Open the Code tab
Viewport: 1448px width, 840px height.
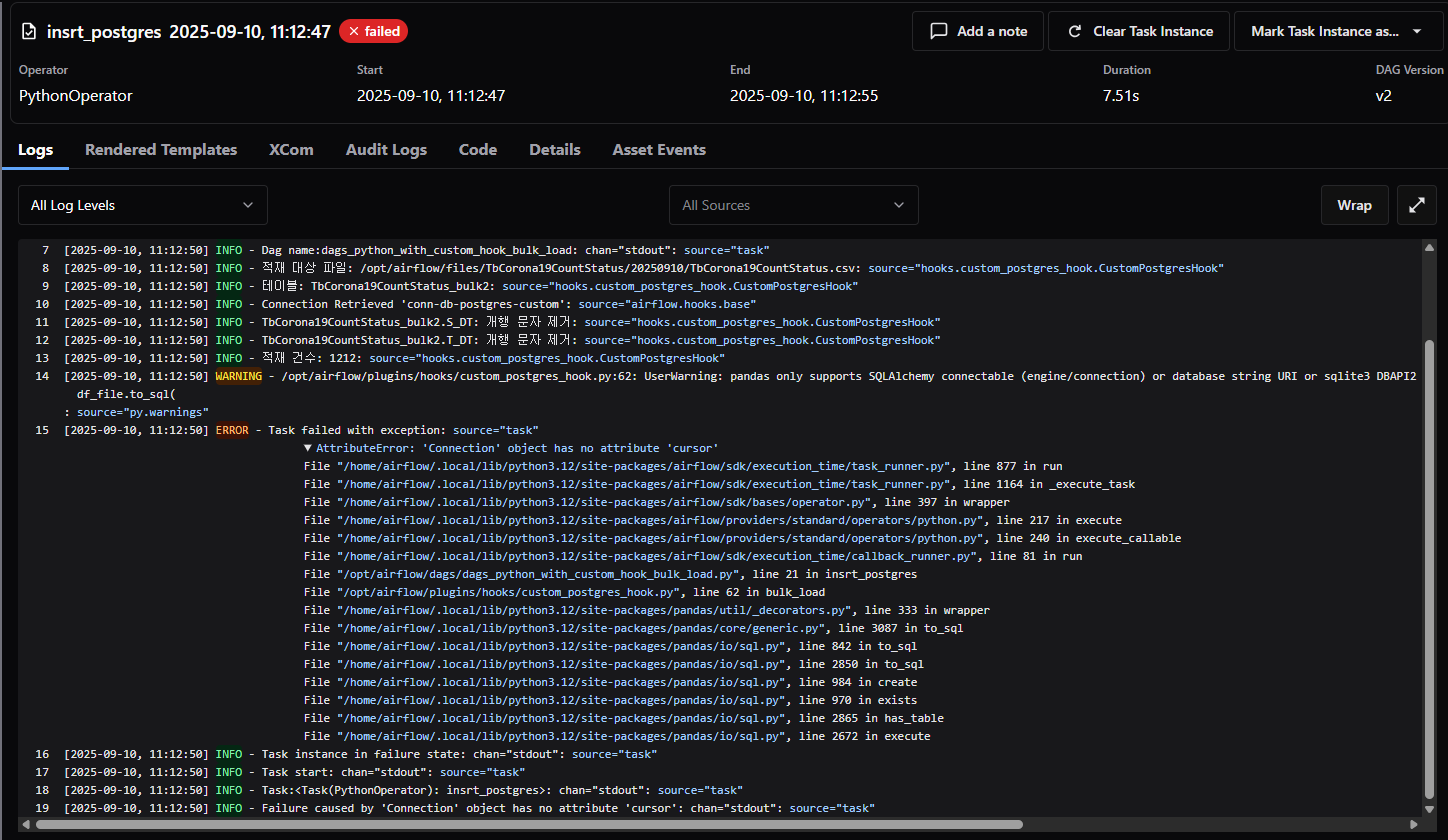(478, 149)
